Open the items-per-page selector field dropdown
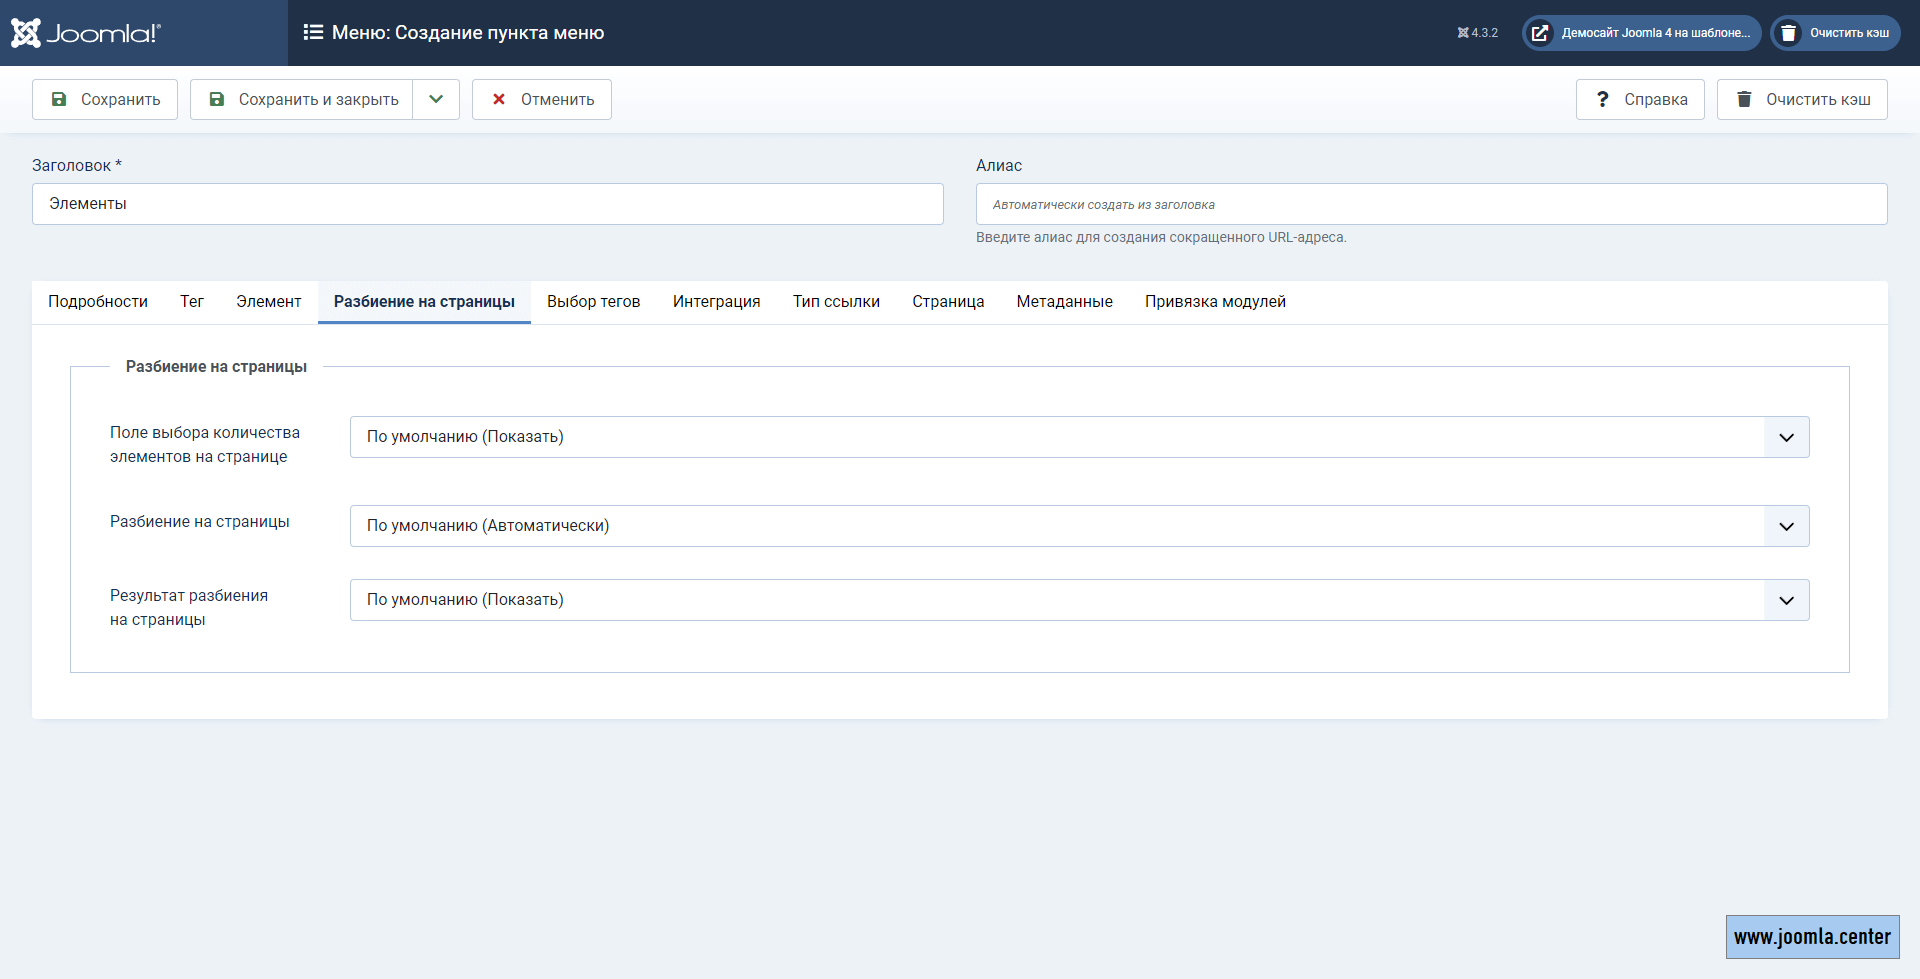Screen dimensions: 1920x979 1079,437
